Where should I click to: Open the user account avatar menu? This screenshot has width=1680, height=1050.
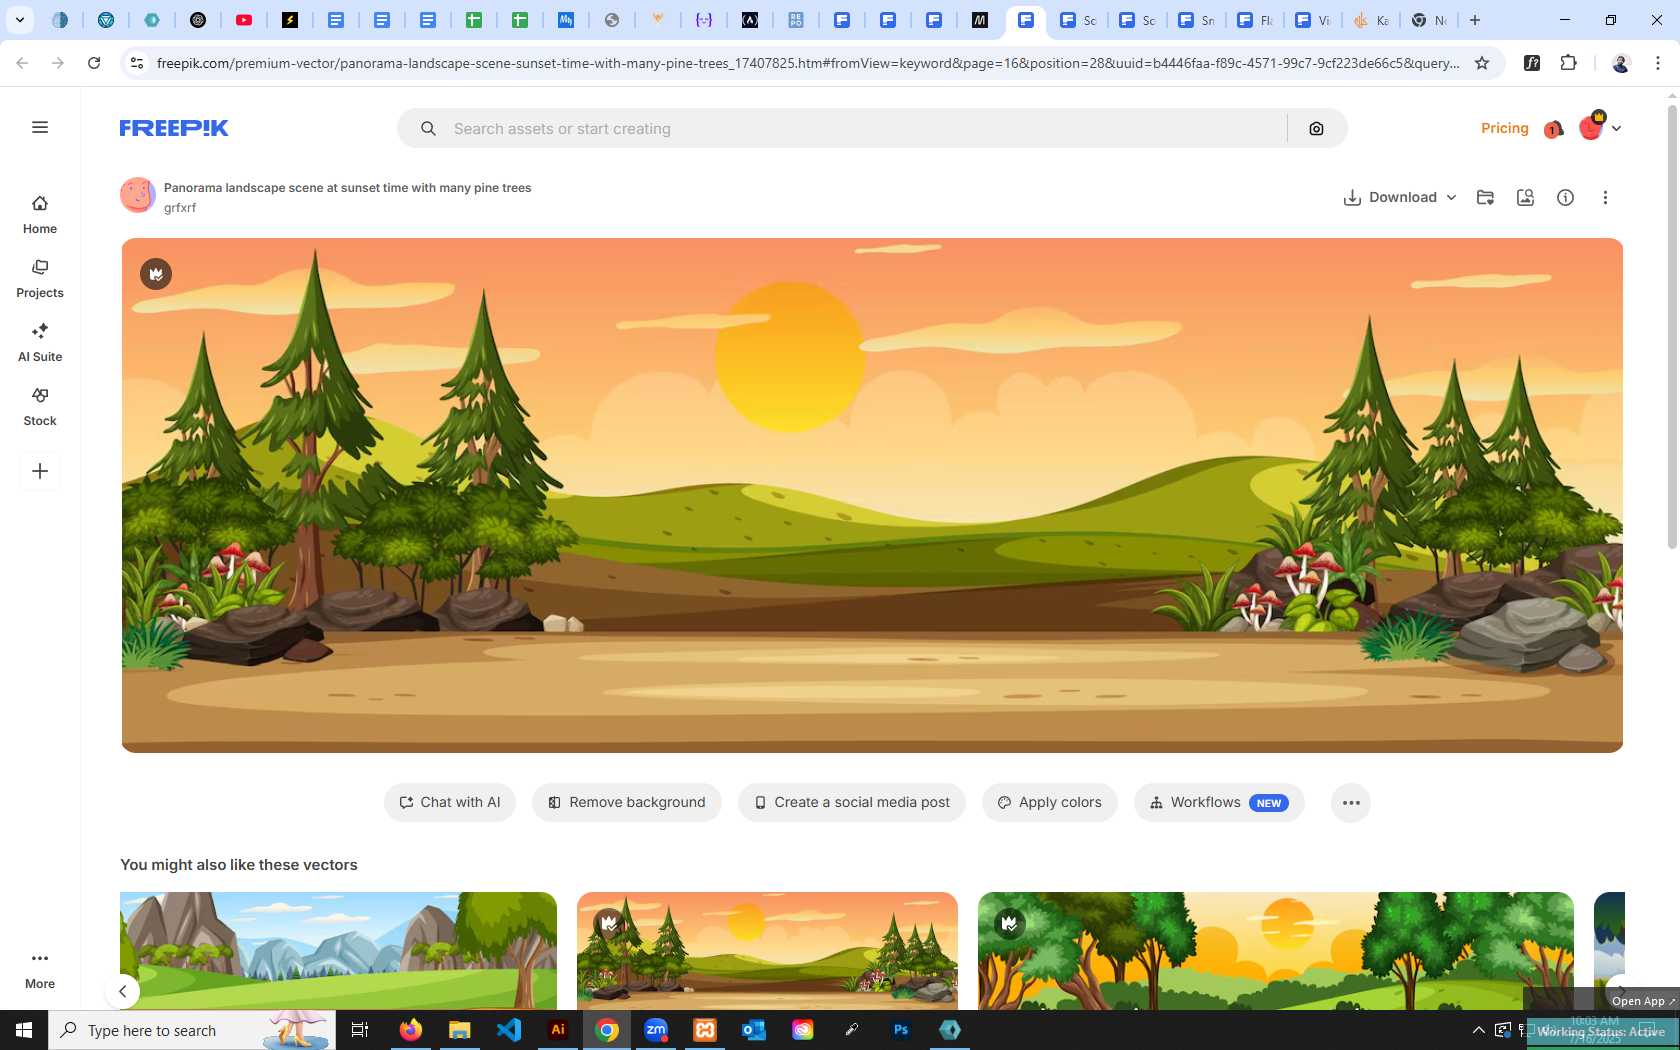pos(1599,128)
